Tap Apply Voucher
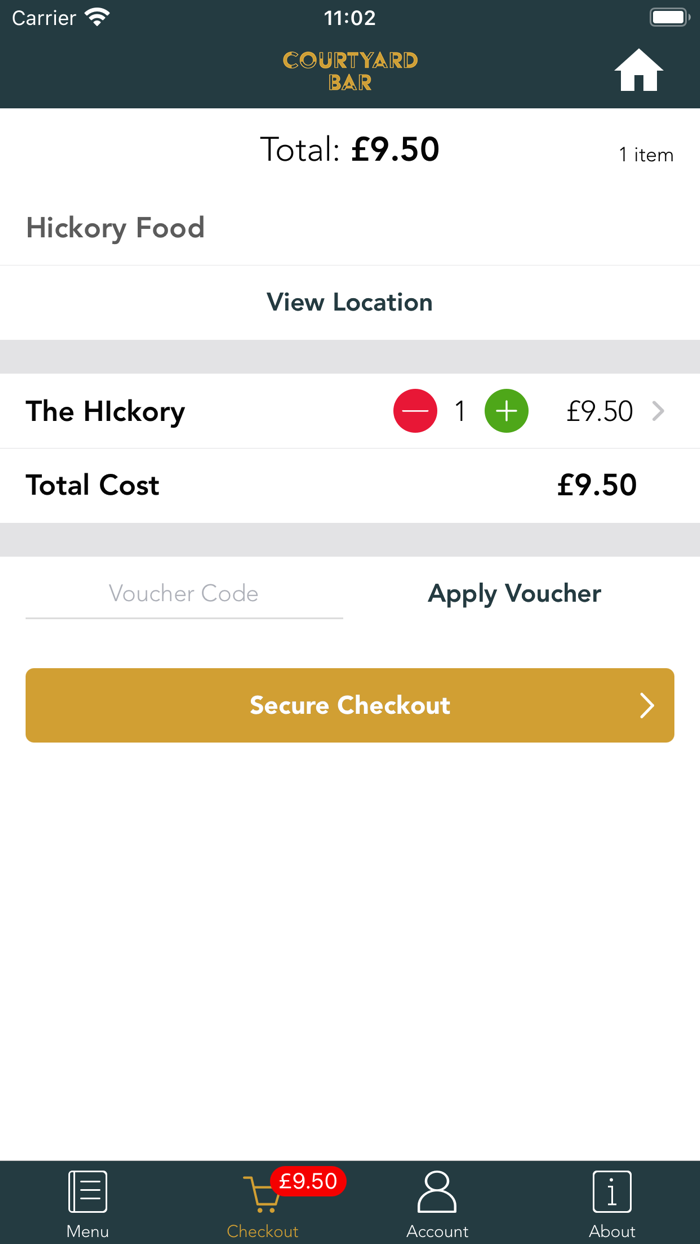 click(x=514, y=593)
